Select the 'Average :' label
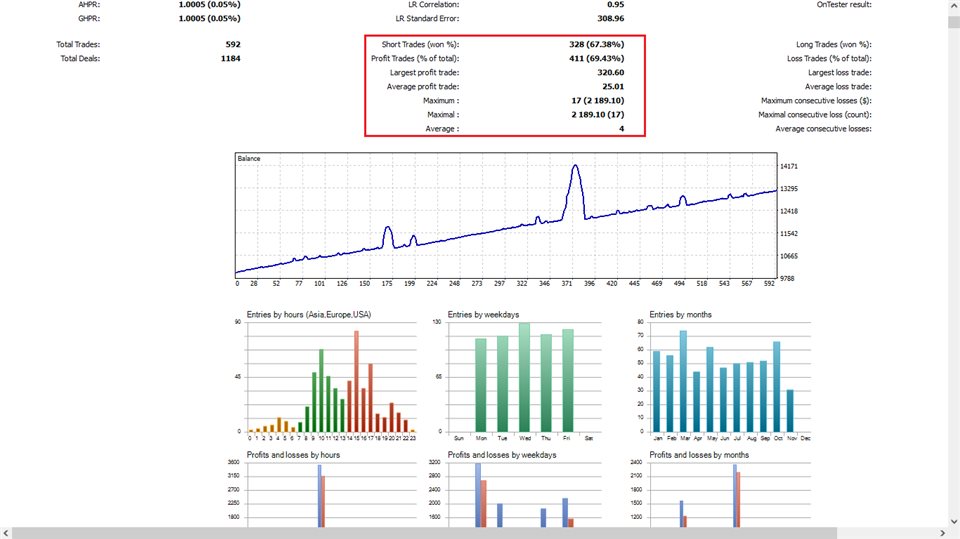Screen dimensions: 960x539 click(442, 129)
